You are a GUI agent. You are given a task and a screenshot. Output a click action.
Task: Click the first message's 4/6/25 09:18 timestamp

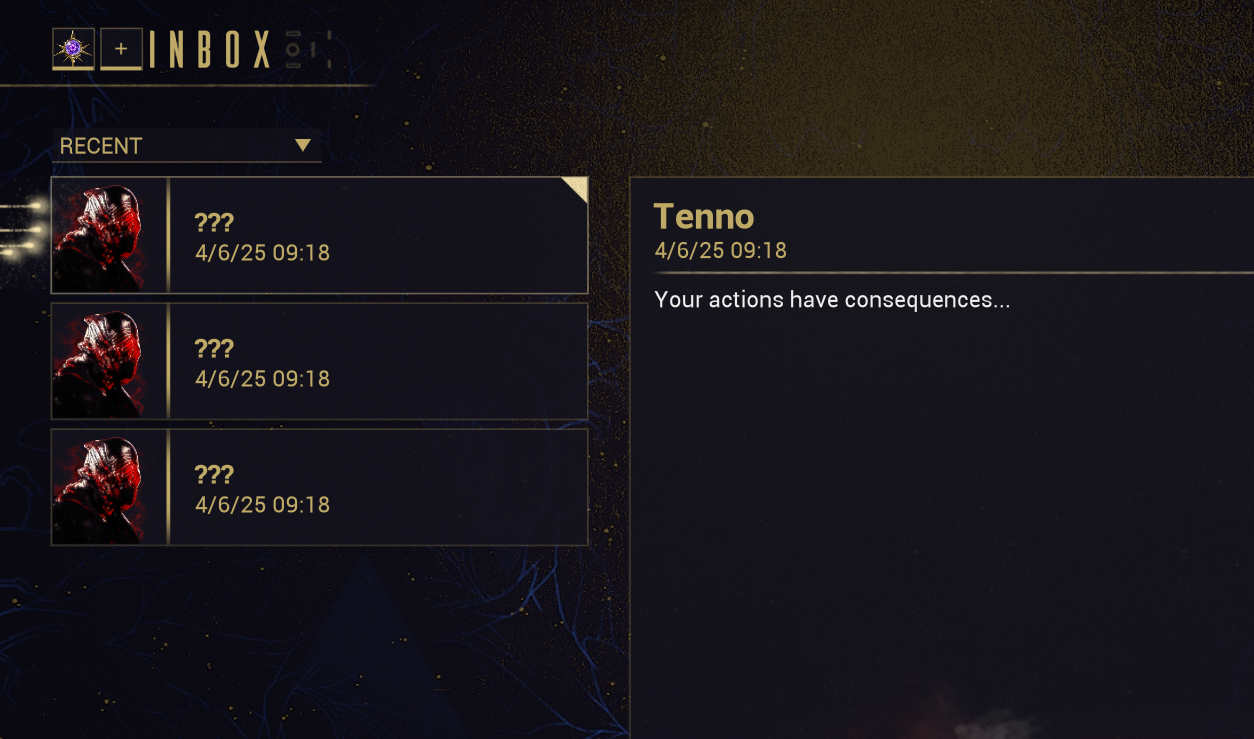click(x=262, y=253)
